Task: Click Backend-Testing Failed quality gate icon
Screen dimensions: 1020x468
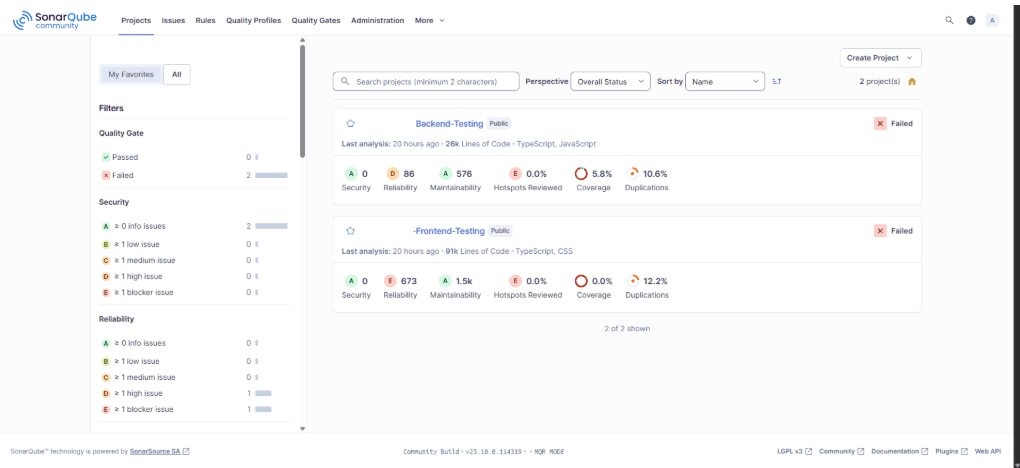Action: pyautogui.click(x=880, y=123)
